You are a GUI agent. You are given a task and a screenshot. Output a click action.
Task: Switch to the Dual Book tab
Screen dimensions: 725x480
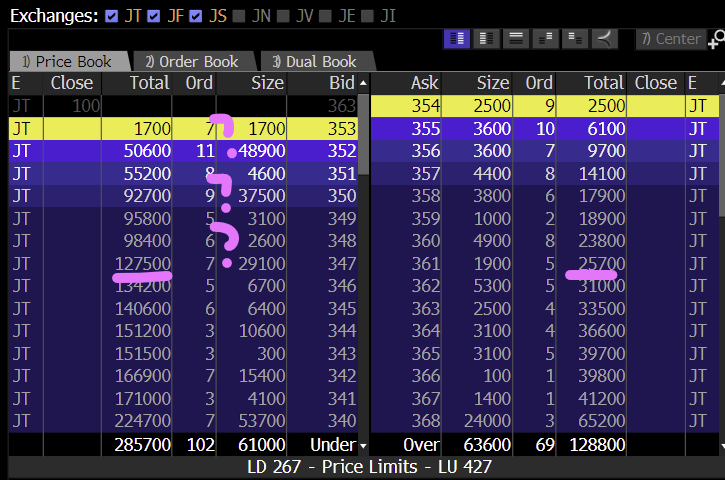coord(315,61)
